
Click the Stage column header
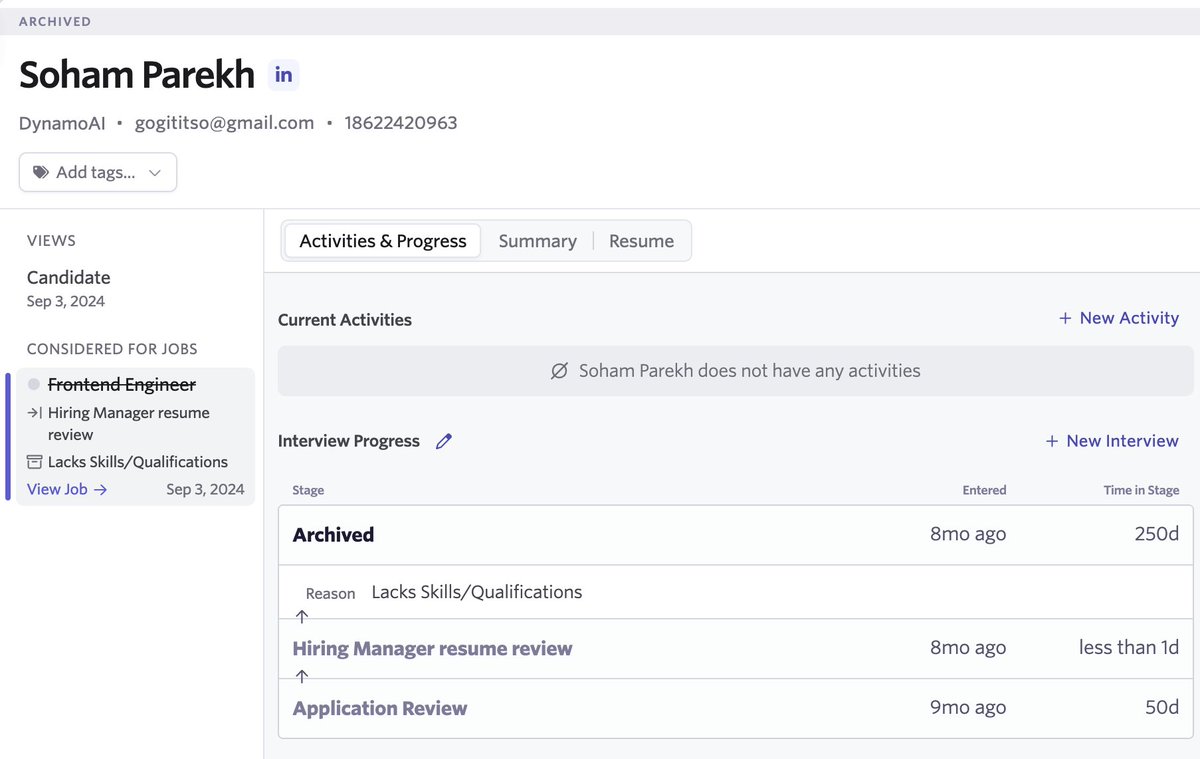point(308,490)
